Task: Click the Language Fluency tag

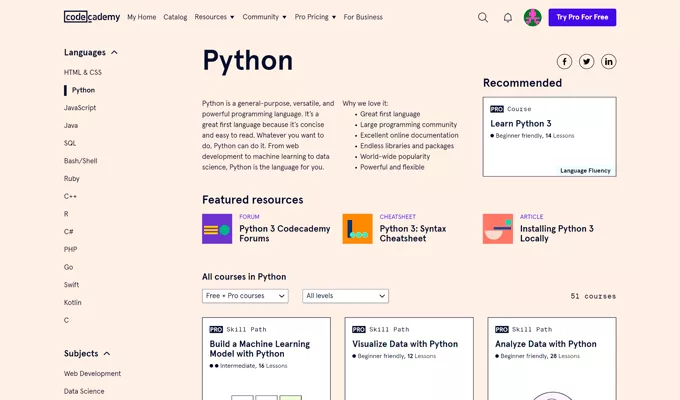Action: pos(585,170)
